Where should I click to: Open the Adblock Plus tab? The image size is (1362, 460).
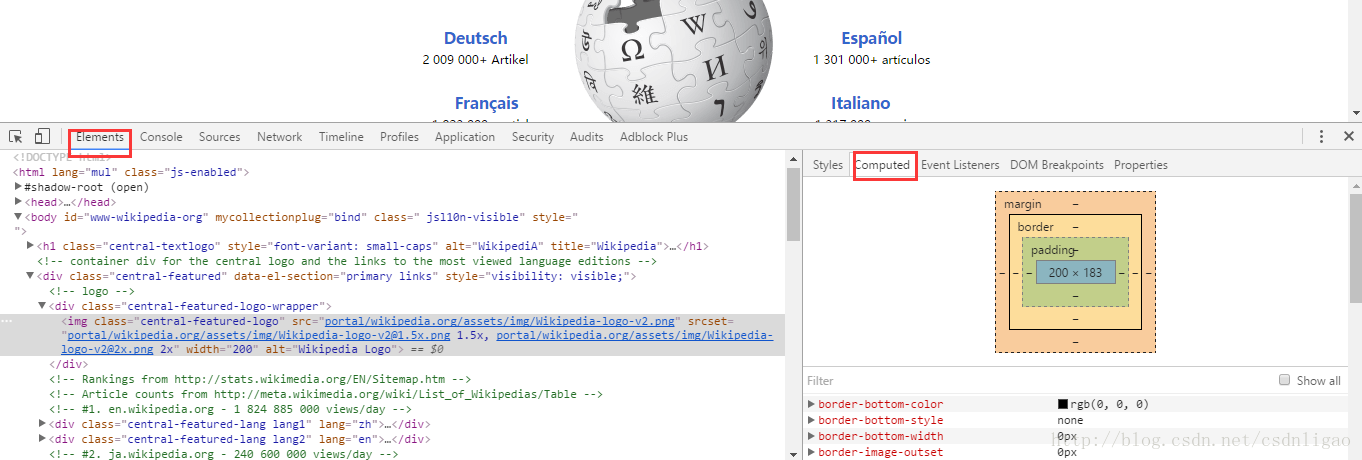(x=654, y=137)
